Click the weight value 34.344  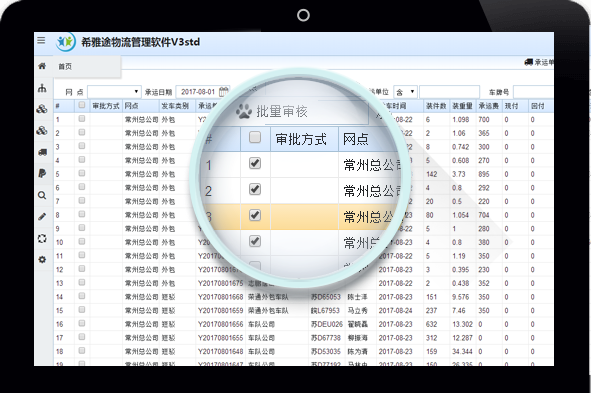coord(462,351)
